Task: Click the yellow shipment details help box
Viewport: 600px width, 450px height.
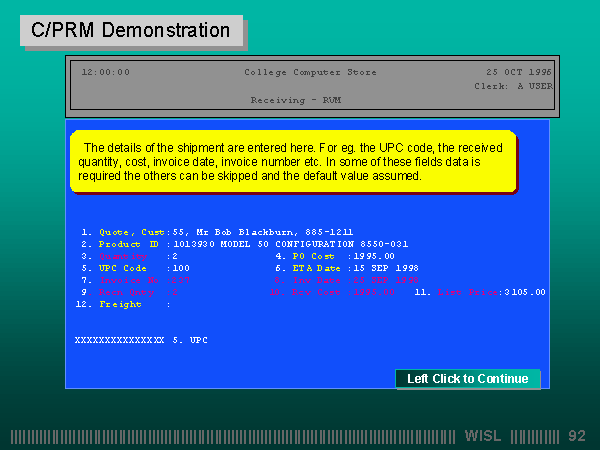Action: pos(293,161)
